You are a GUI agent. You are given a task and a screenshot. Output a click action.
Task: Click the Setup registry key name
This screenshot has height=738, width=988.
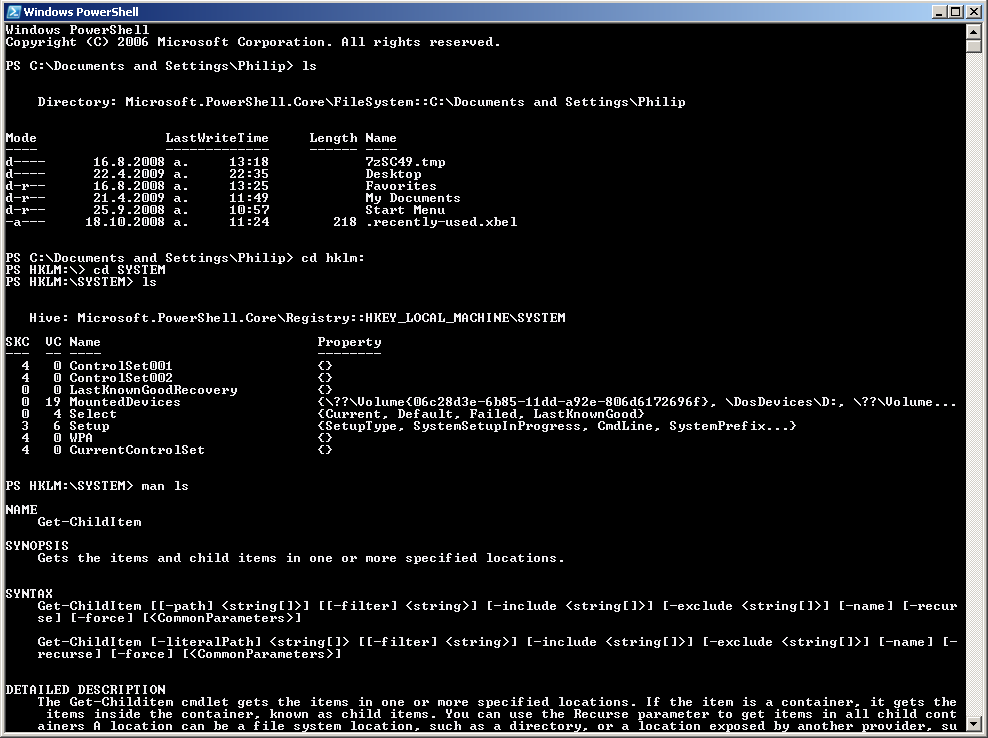pyautogui.click(x=89, y=425)
